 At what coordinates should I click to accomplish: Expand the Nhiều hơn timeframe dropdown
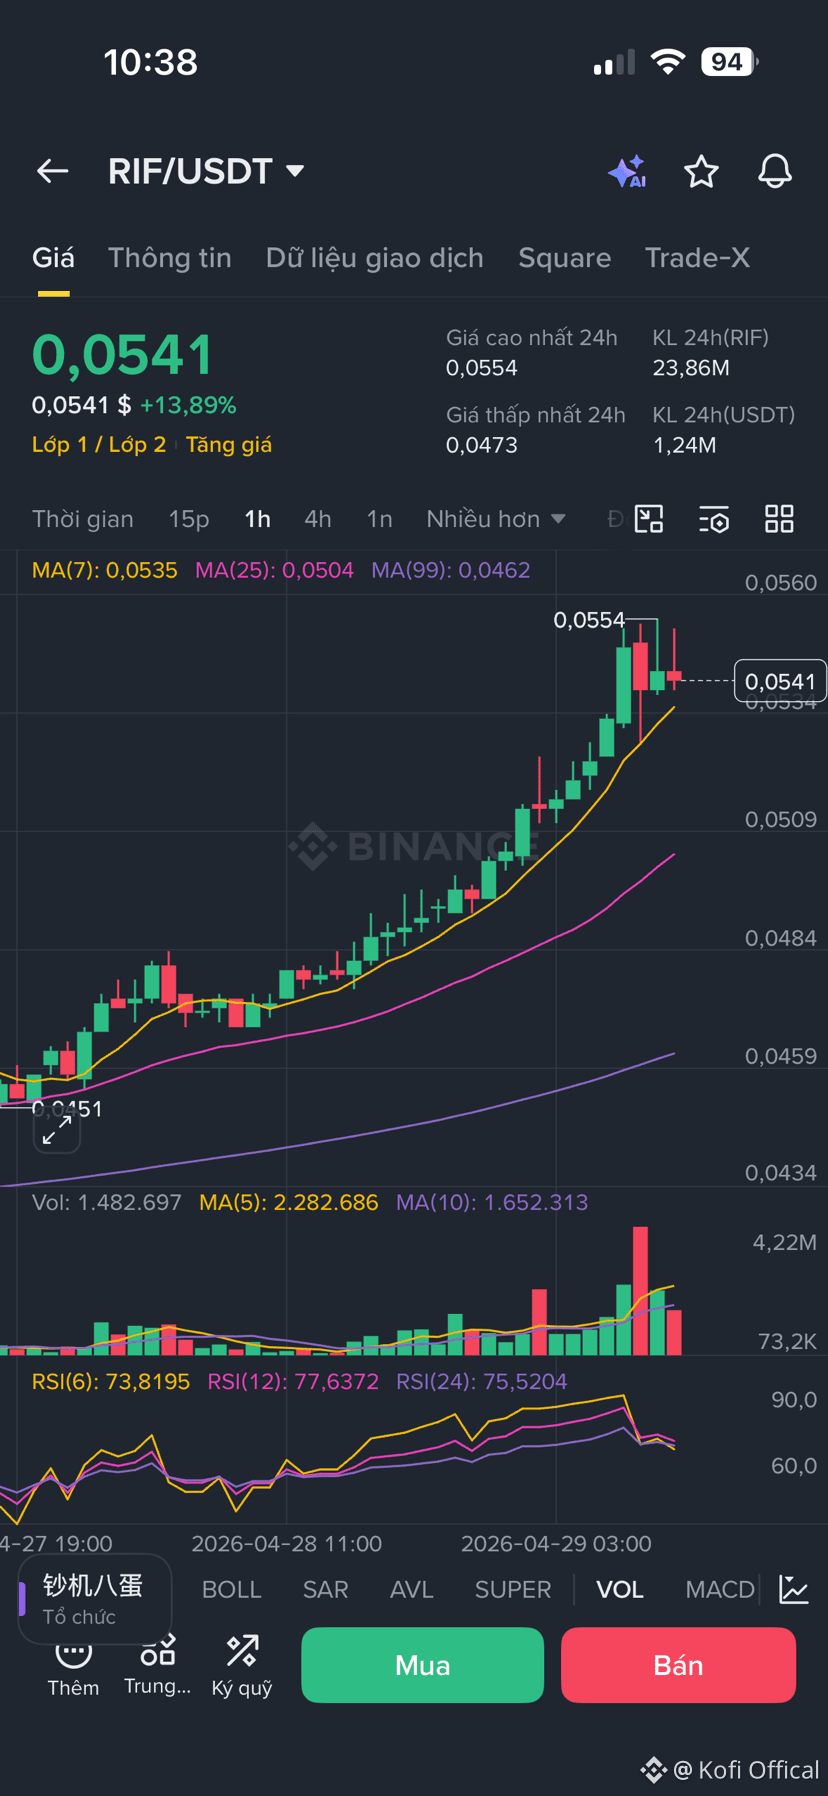point(496,519)
